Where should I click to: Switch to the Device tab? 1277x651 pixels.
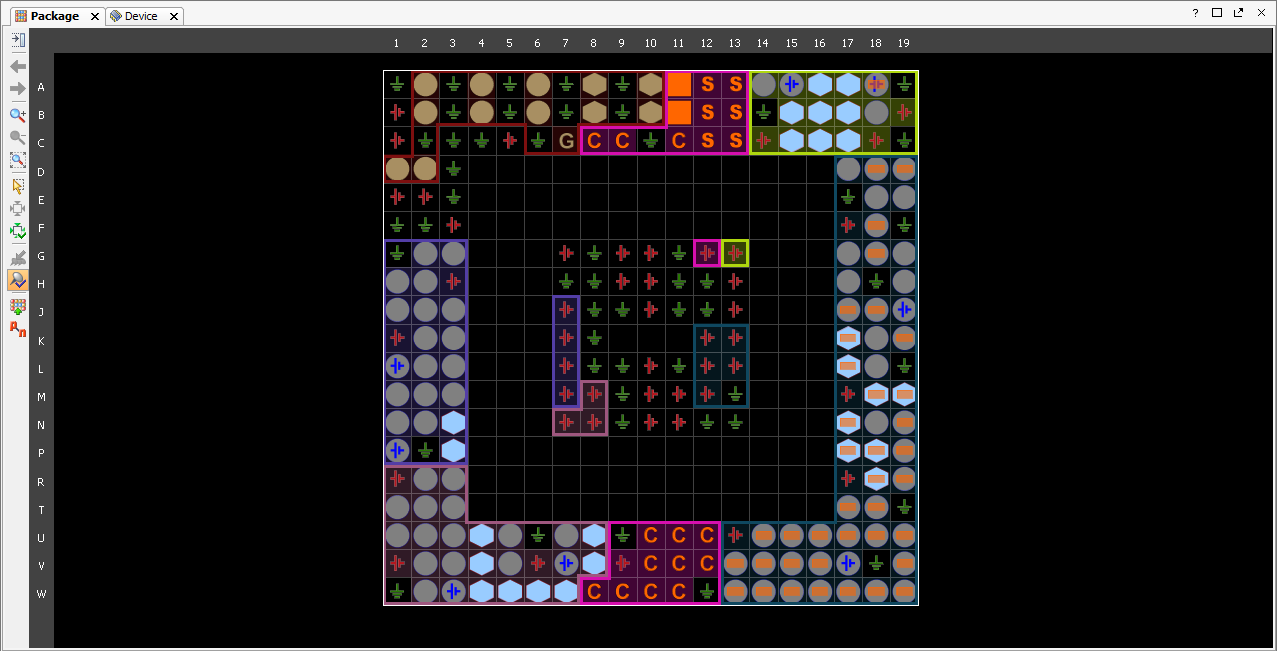[141, 16]
